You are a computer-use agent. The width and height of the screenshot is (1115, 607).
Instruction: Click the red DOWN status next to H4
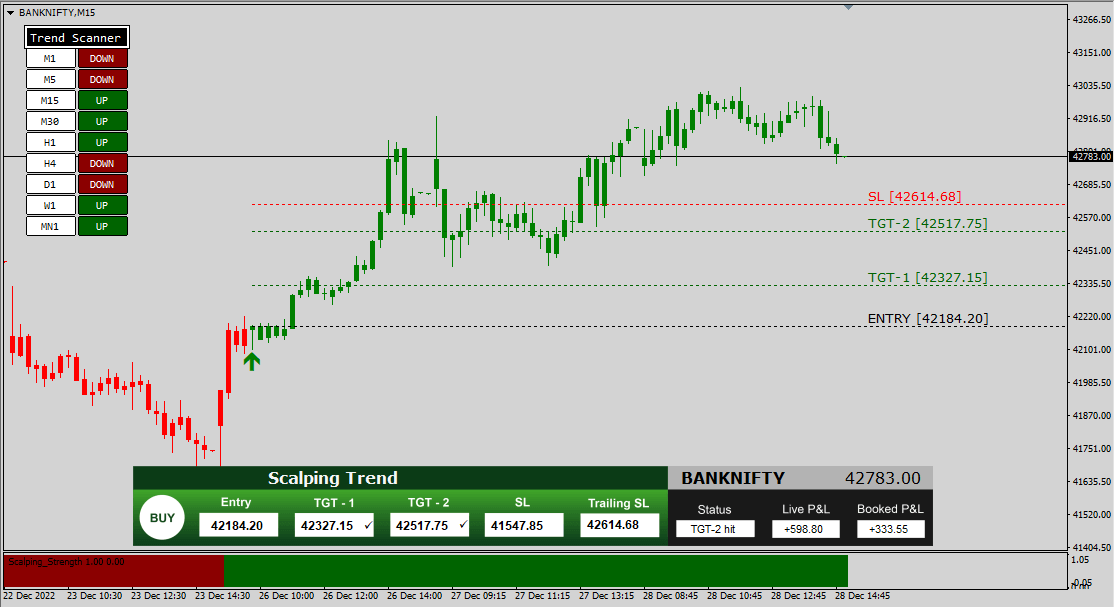(x=102, y=163)
